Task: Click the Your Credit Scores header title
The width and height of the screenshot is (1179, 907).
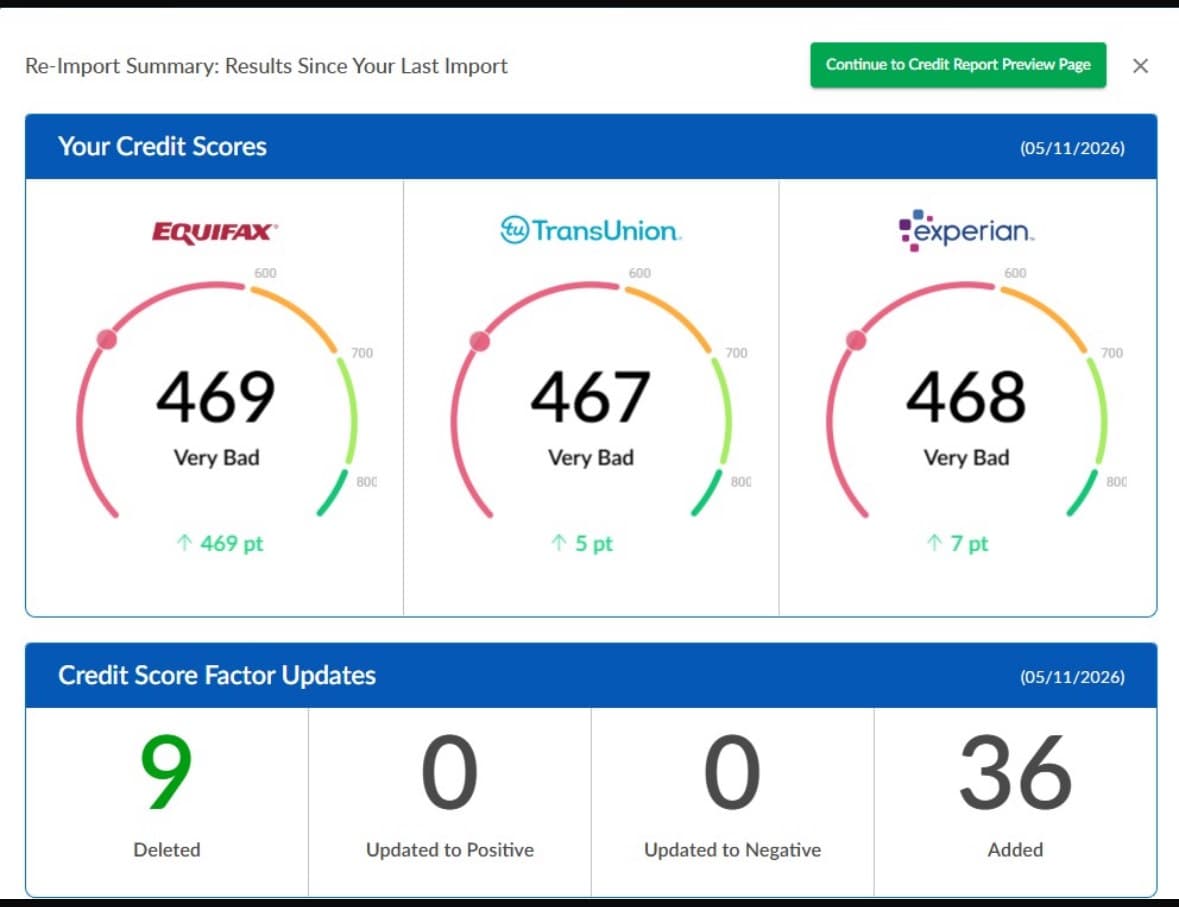Action: [162, 146]
